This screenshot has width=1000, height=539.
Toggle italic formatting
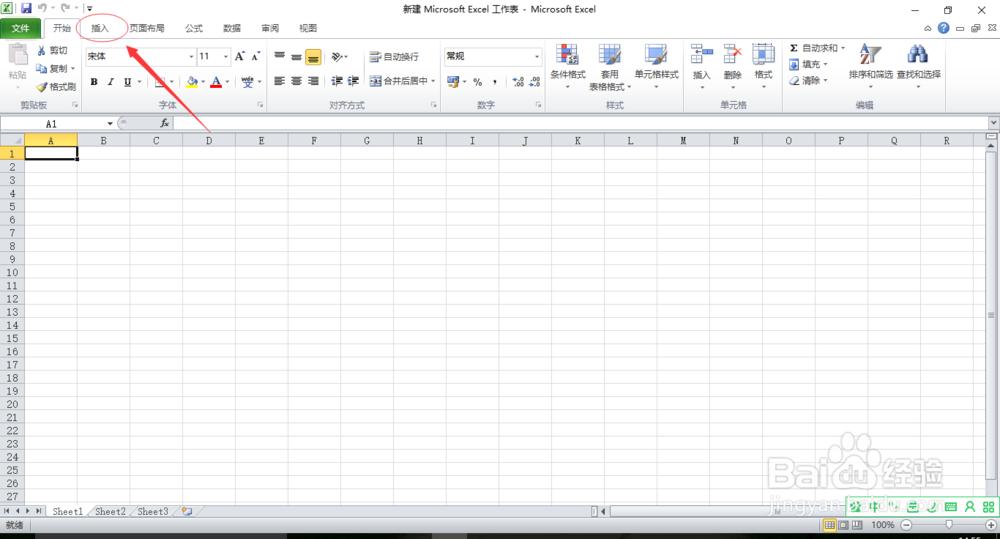pyautogui.click(x=110, y=82)
